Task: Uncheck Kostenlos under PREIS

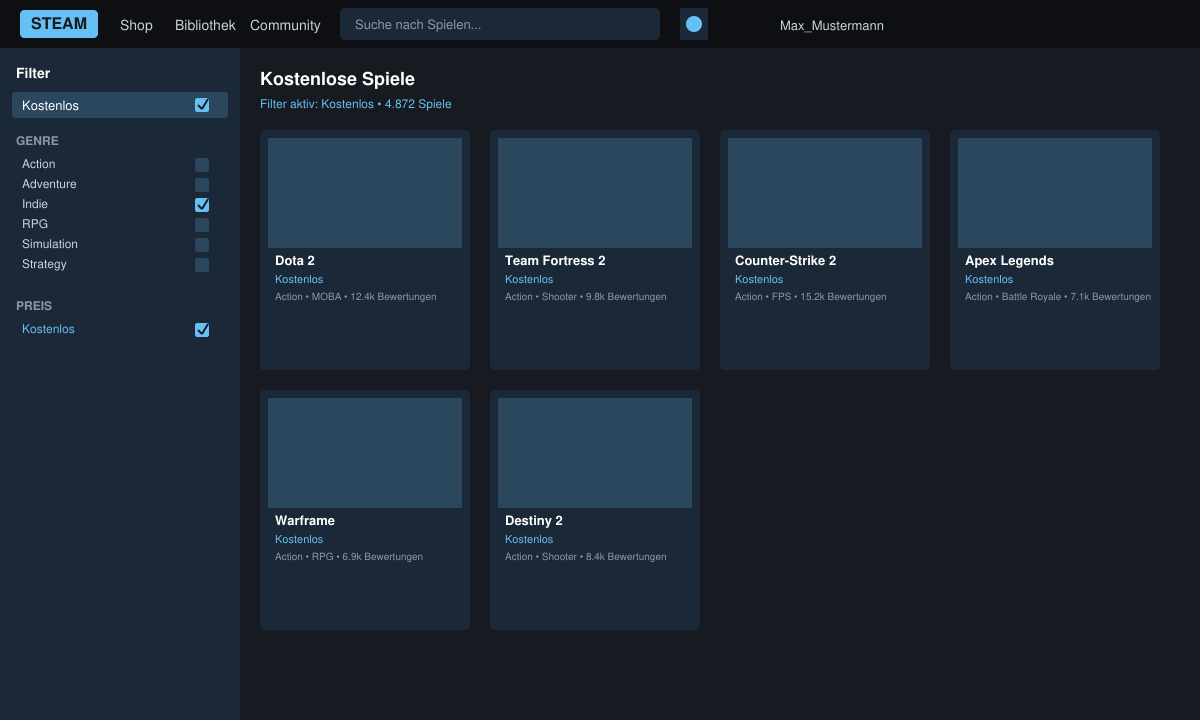Action: tap(202, 330)
